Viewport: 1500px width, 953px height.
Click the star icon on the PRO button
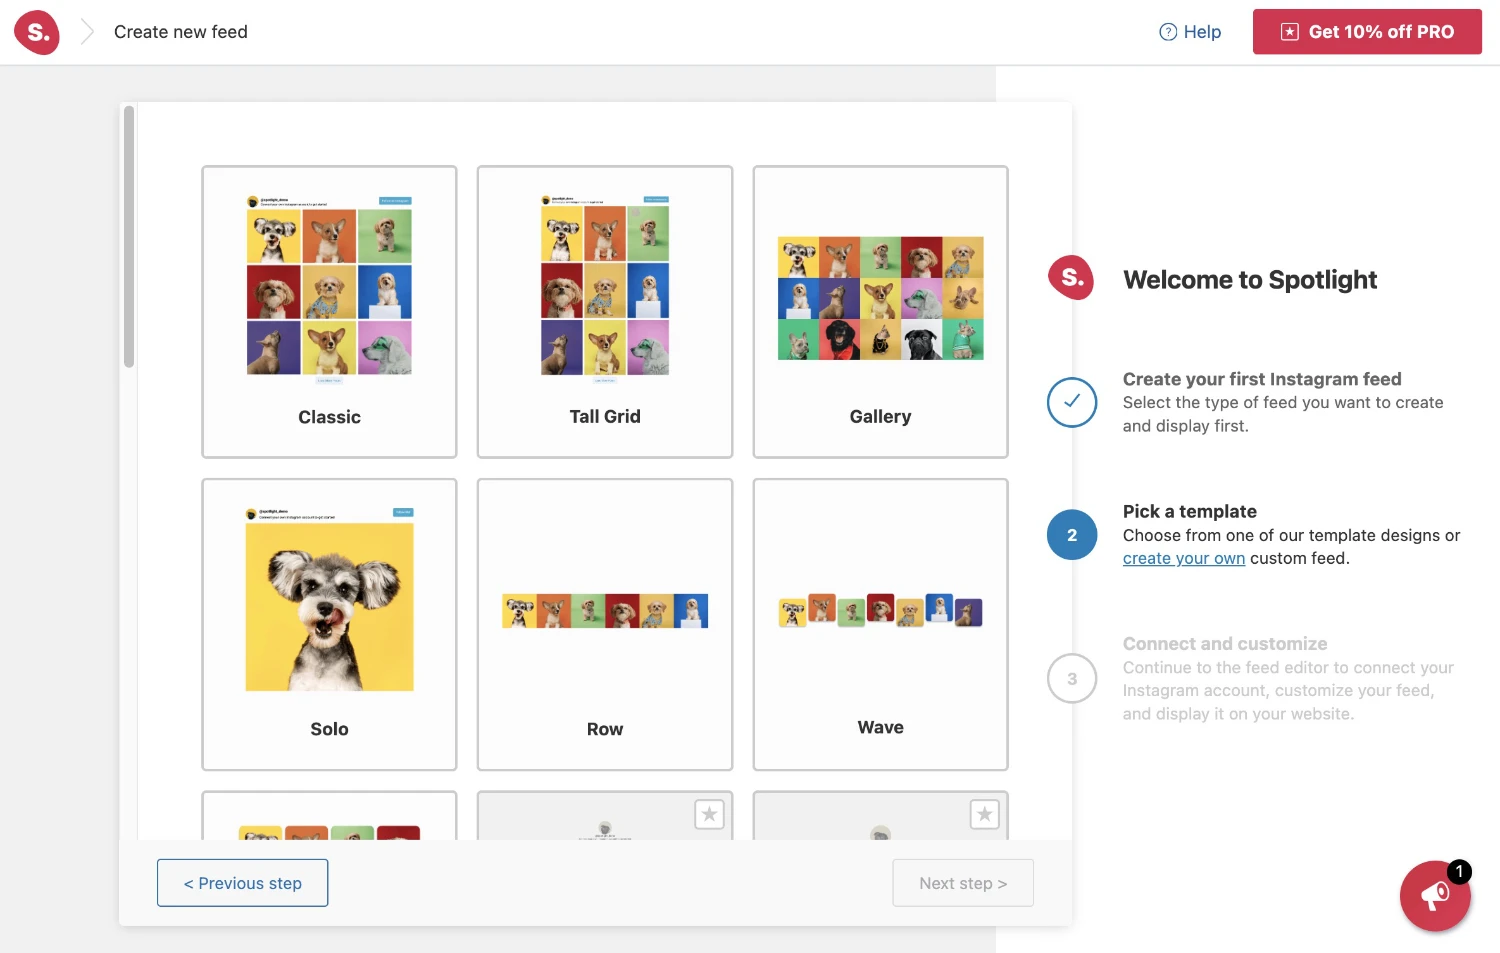[x=1290, y=32]
